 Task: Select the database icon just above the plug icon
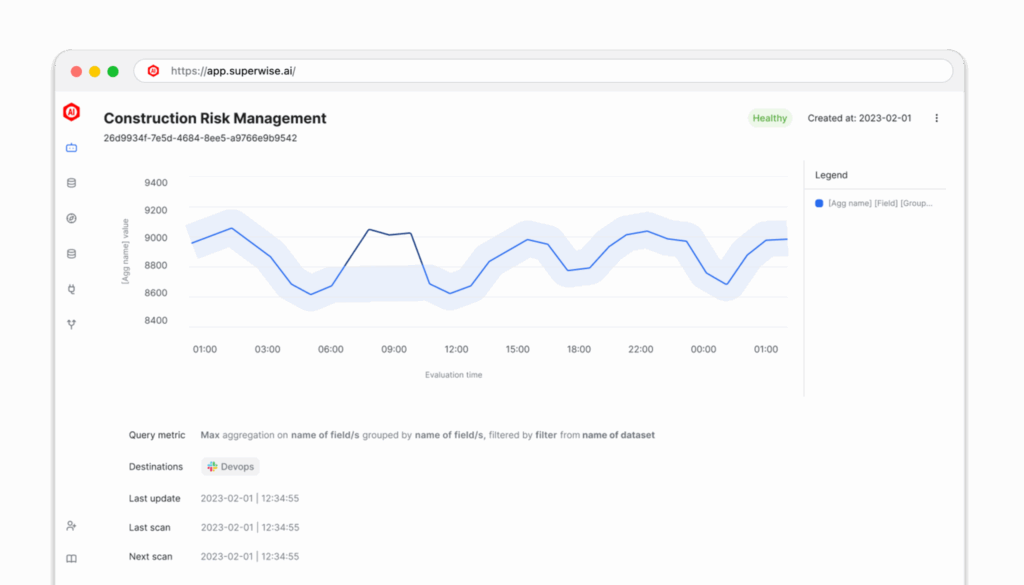click(71, 253)
